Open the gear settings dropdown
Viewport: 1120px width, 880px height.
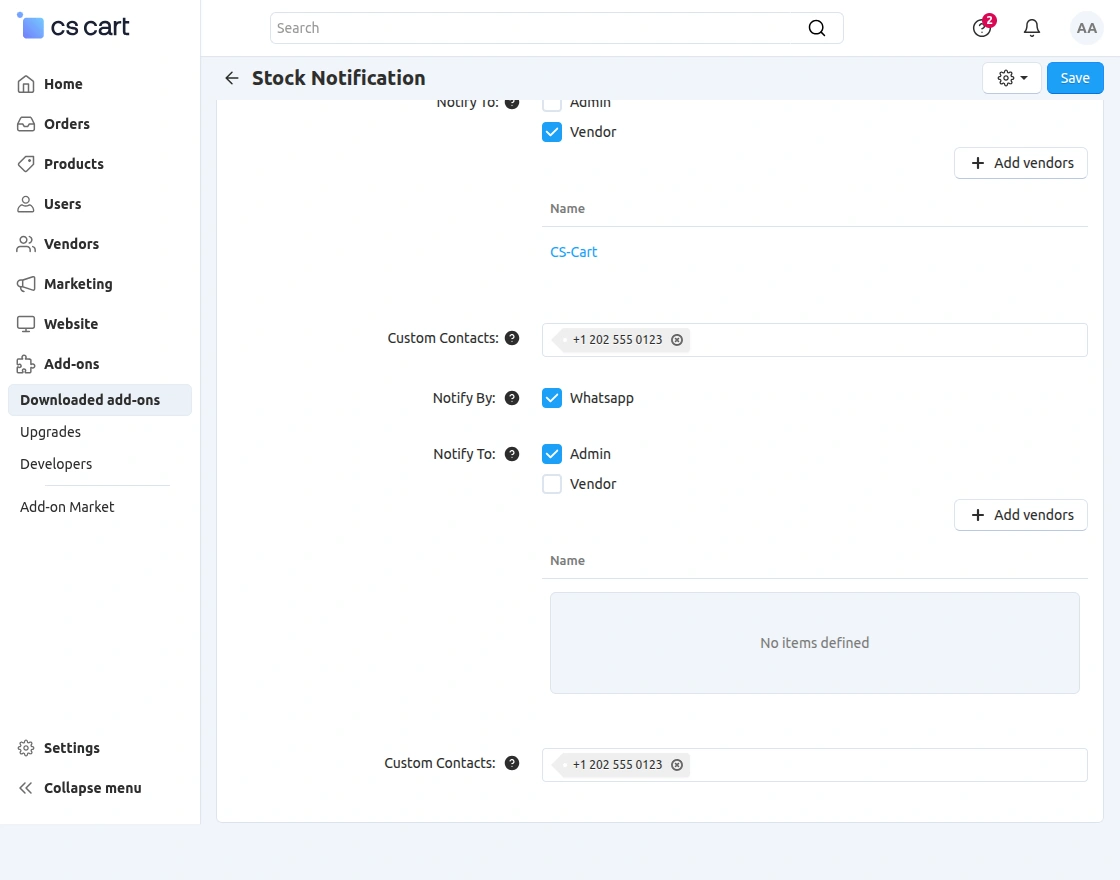[1011, 78]
